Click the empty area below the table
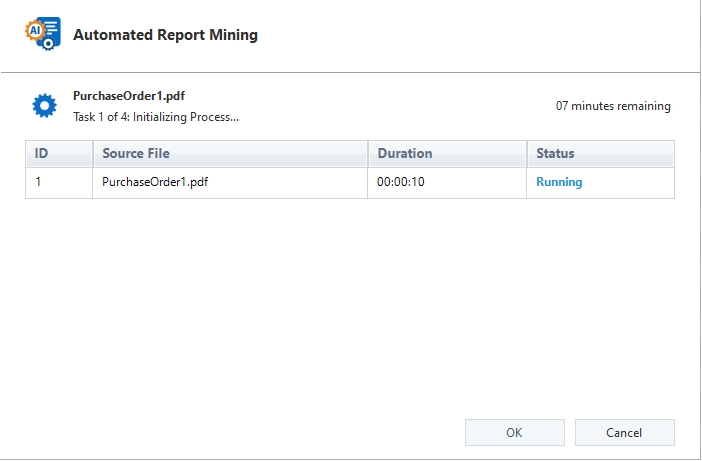702x461 pixels. 350,300
